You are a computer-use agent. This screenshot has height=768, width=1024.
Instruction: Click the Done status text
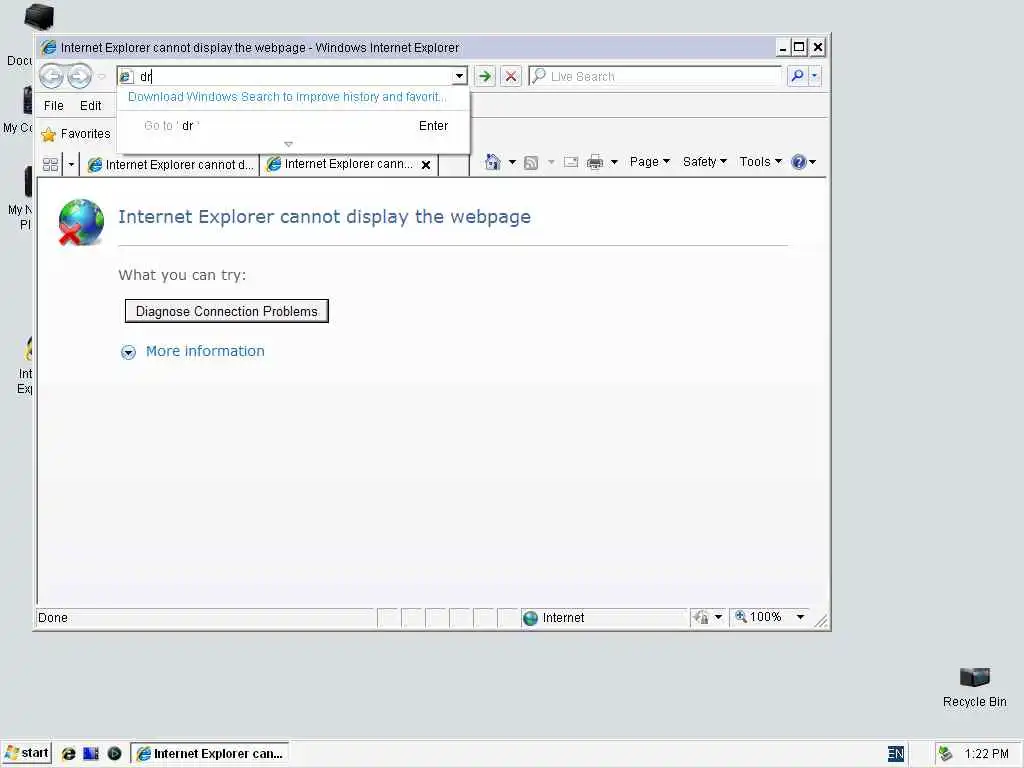click(x=53, y=618)
